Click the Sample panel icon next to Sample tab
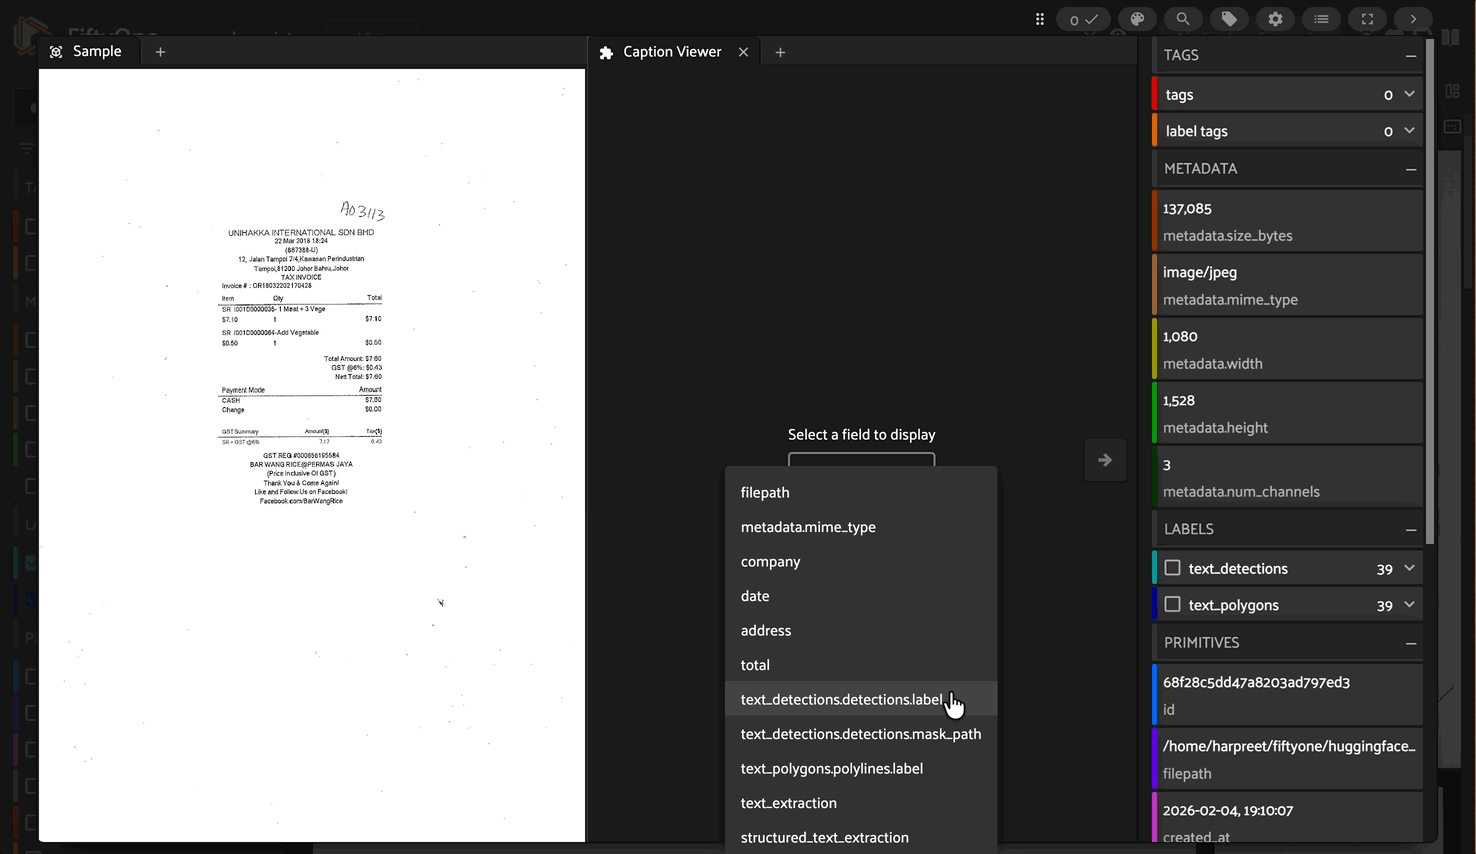The height and width of the screenshot is (854, 1476). tap(56, 52)
